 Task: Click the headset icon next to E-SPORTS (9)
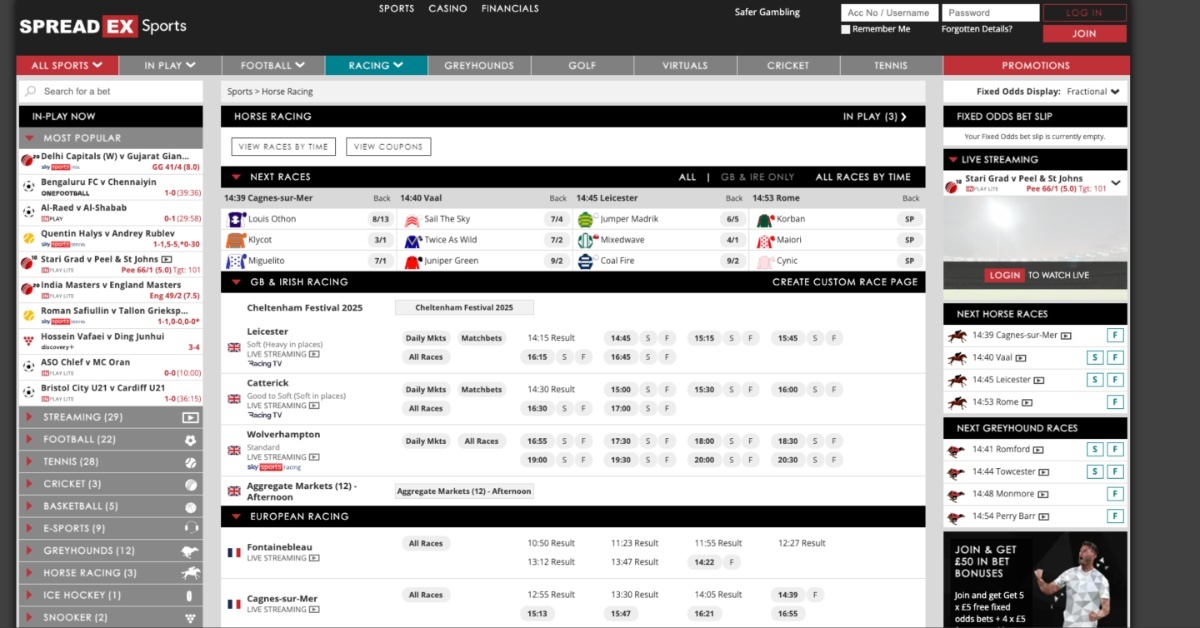[190, 528]
